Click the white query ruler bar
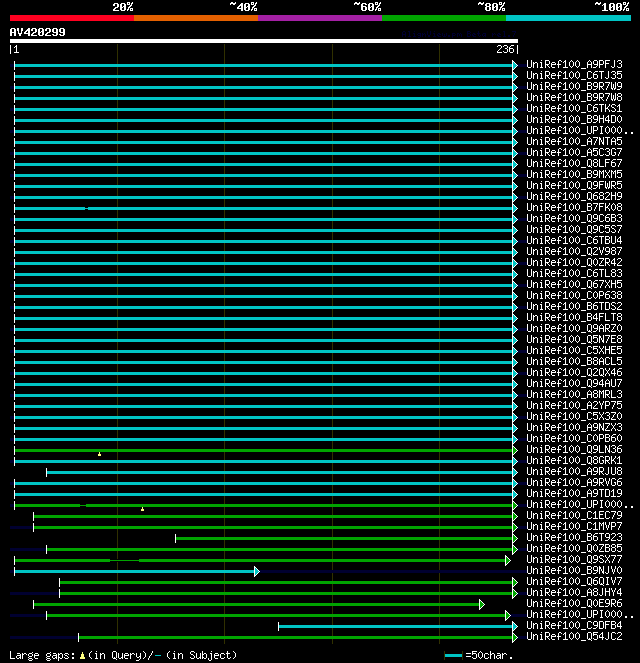This screenshot has height=663, width=640. tap(263, 41)
